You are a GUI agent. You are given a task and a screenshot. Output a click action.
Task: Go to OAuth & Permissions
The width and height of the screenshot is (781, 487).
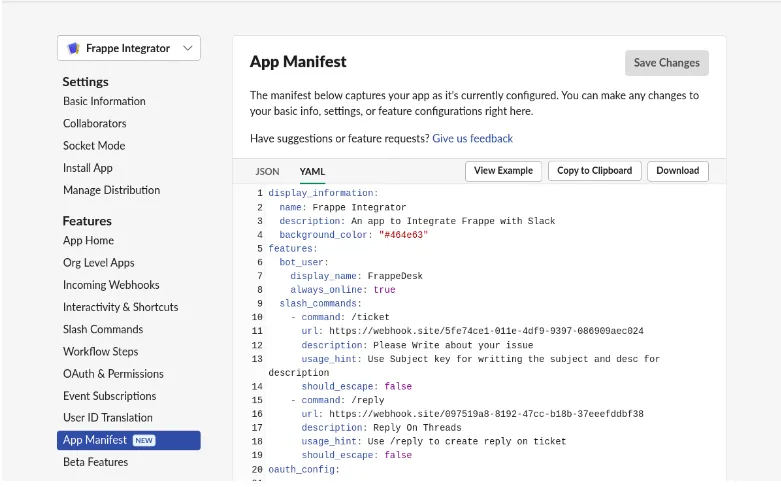tap(114, 374)
